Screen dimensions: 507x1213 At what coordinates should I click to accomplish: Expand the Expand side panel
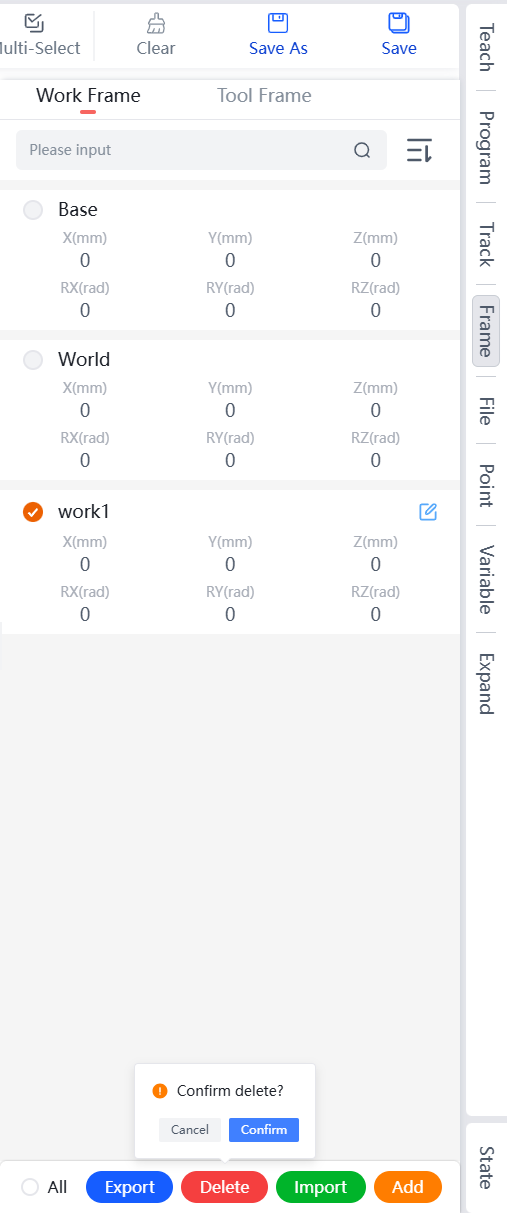click(485, 683)
